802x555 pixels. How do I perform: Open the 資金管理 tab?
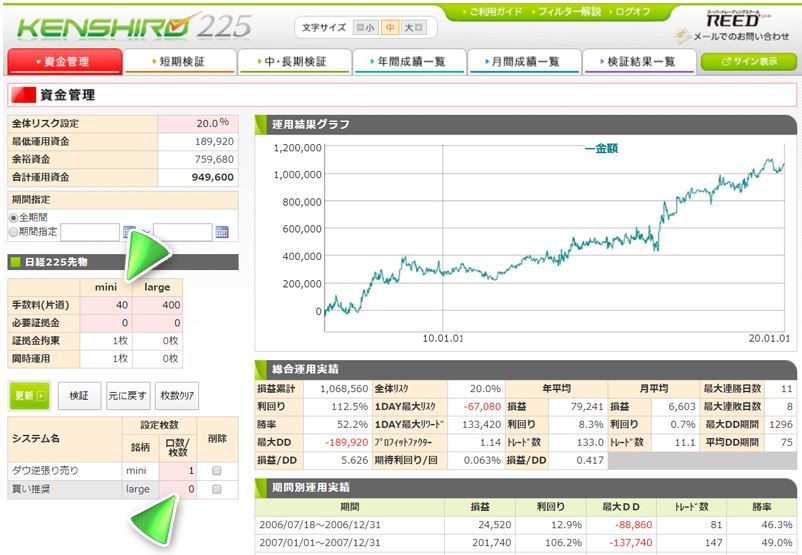click(x=65, y=62)
